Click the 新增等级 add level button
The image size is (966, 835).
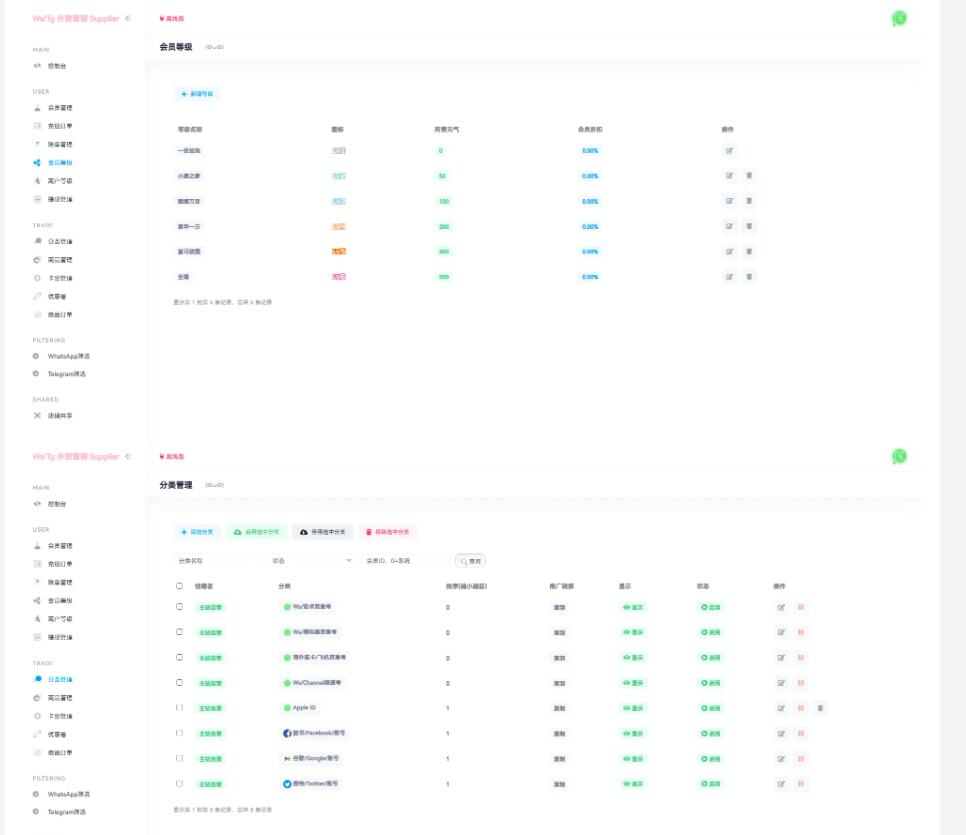197,94
